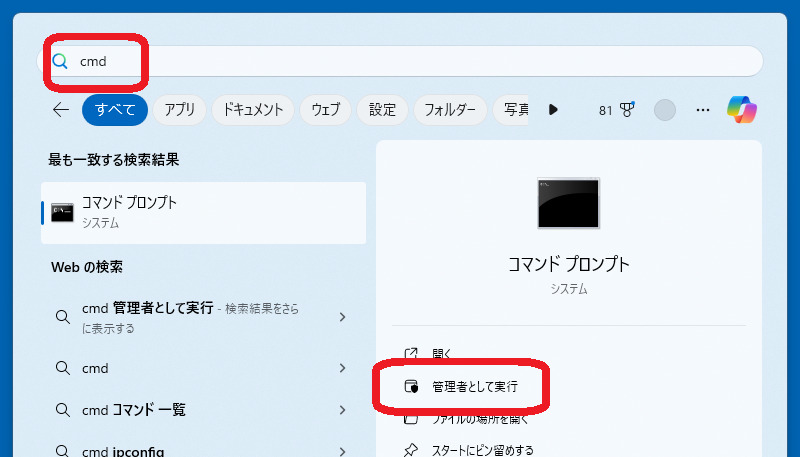Show more filter tabs with play arrow
This screenshot has height=457, width=800.
553,110
